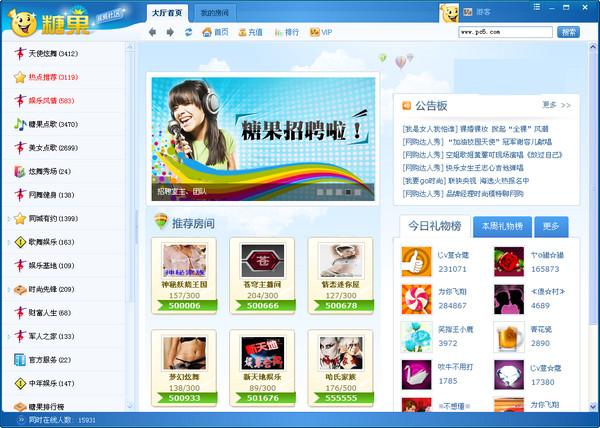Viewport: 600px width, 428px height.
Task: Open room 哈氏家族 555555
Action: pos(341,368)
